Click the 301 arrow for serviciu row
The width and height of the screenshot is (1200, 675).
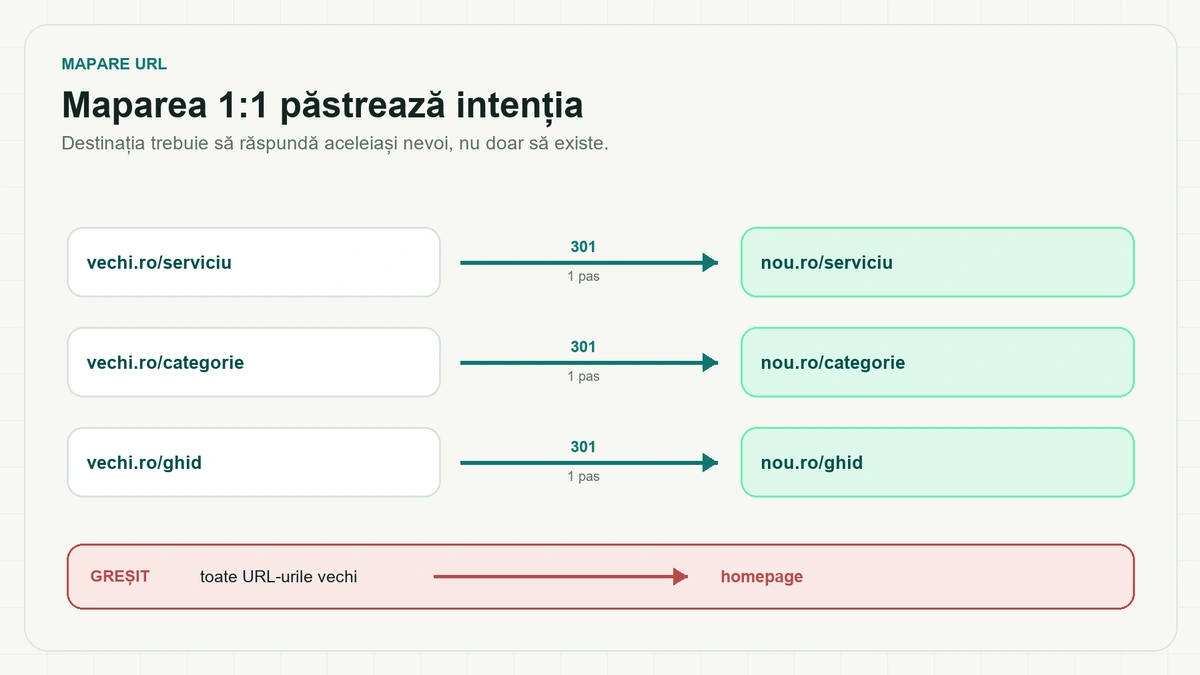point(589,263)
